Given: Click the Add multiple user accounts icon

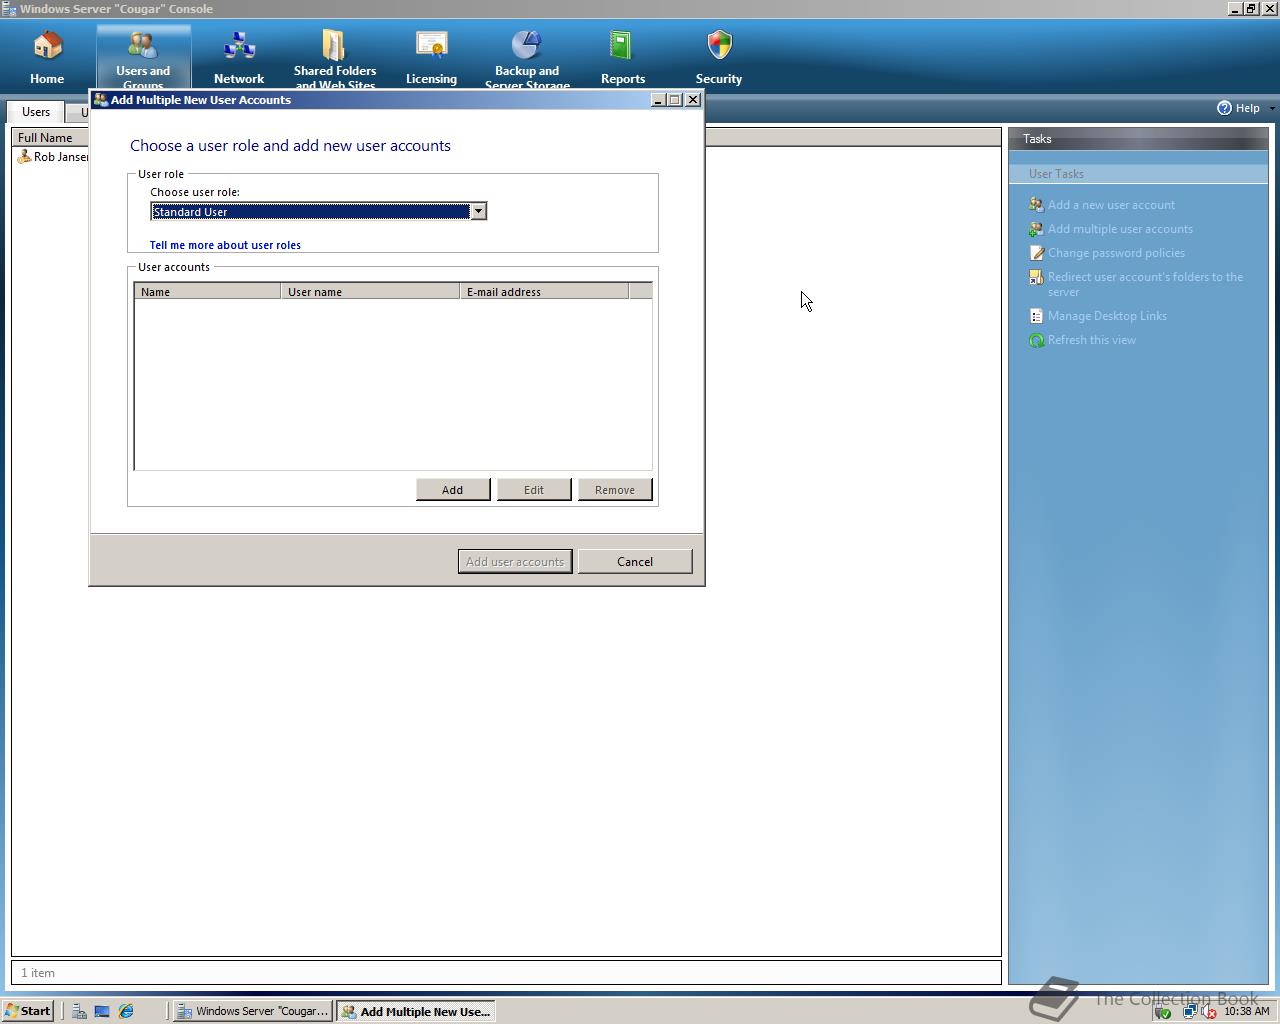Looking at the screenshot, I should pos(1036,229).
